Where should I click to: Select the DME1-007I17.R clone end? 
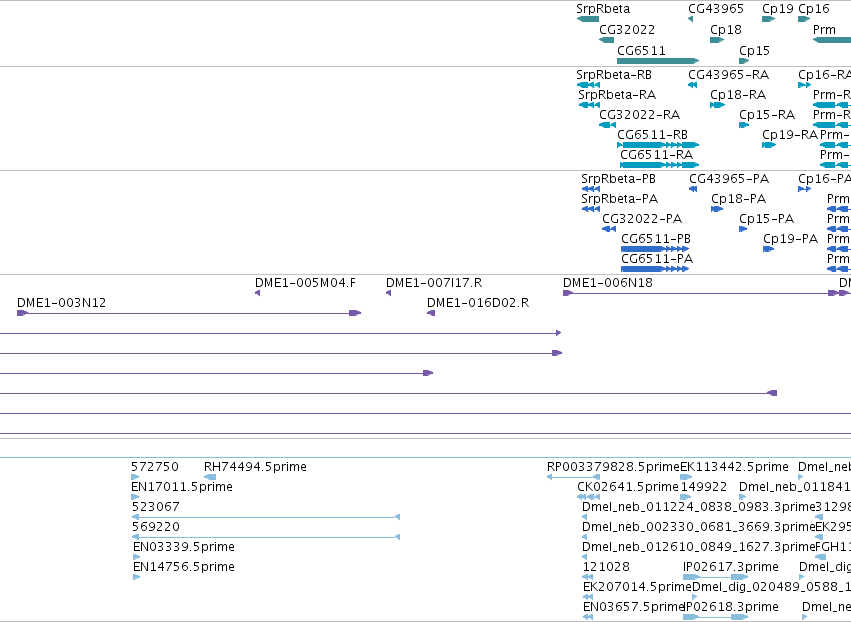click(388, 293)
